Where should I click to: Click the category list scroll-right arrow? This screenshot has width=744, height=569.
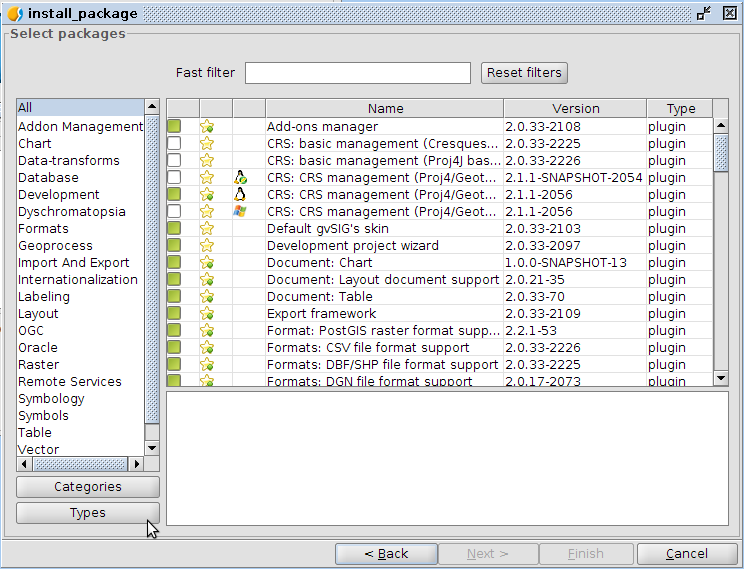pyautogui.click(x=137, y=464)
